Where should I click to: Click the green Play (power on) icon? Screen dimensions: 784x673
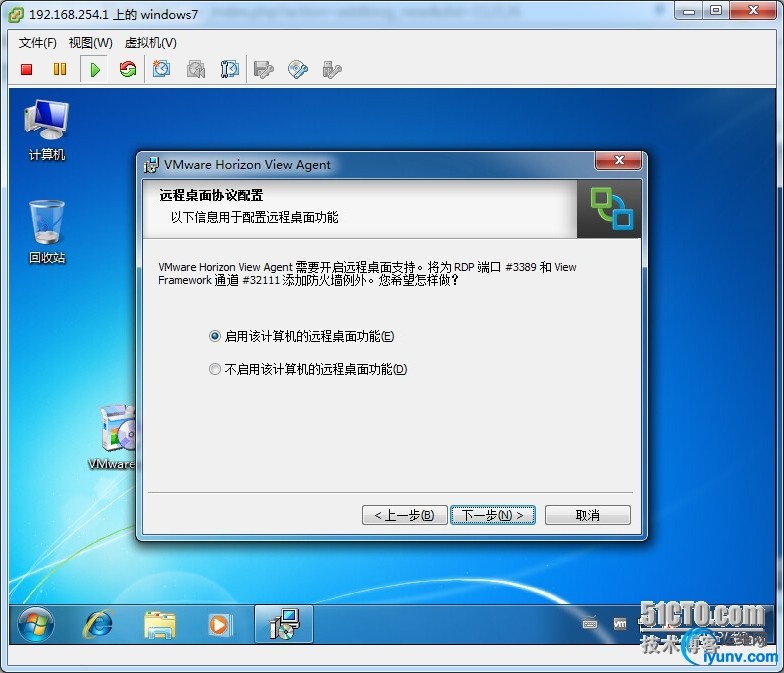point(94,70)
